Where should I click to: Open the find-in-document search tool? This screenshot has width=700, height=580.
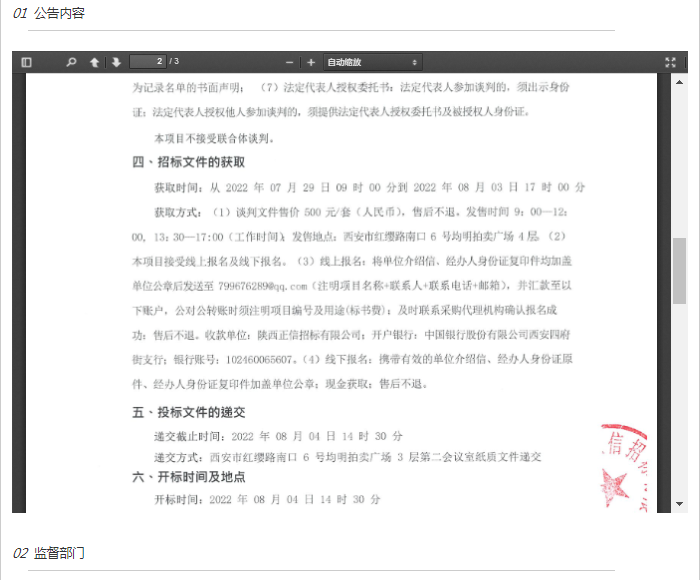[71, 62]
